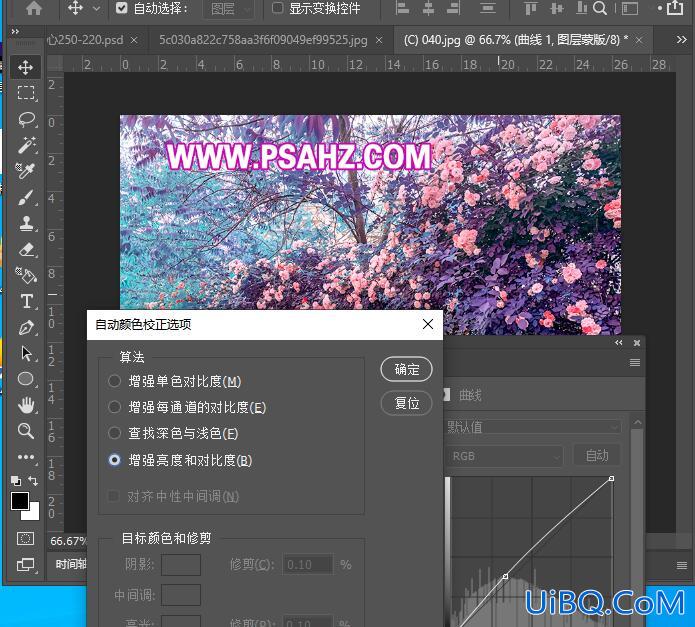Screen dimensions: 695x627
Task: Click the search magnifier in options bar
Action: coord(600,8)
